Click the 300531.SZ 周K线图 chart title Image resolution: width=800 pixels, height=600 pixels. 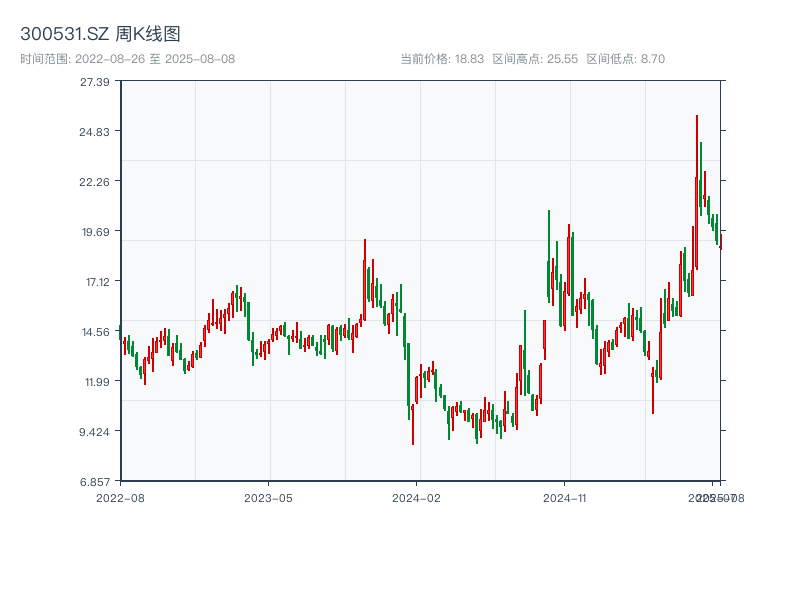tap(100, 35)
